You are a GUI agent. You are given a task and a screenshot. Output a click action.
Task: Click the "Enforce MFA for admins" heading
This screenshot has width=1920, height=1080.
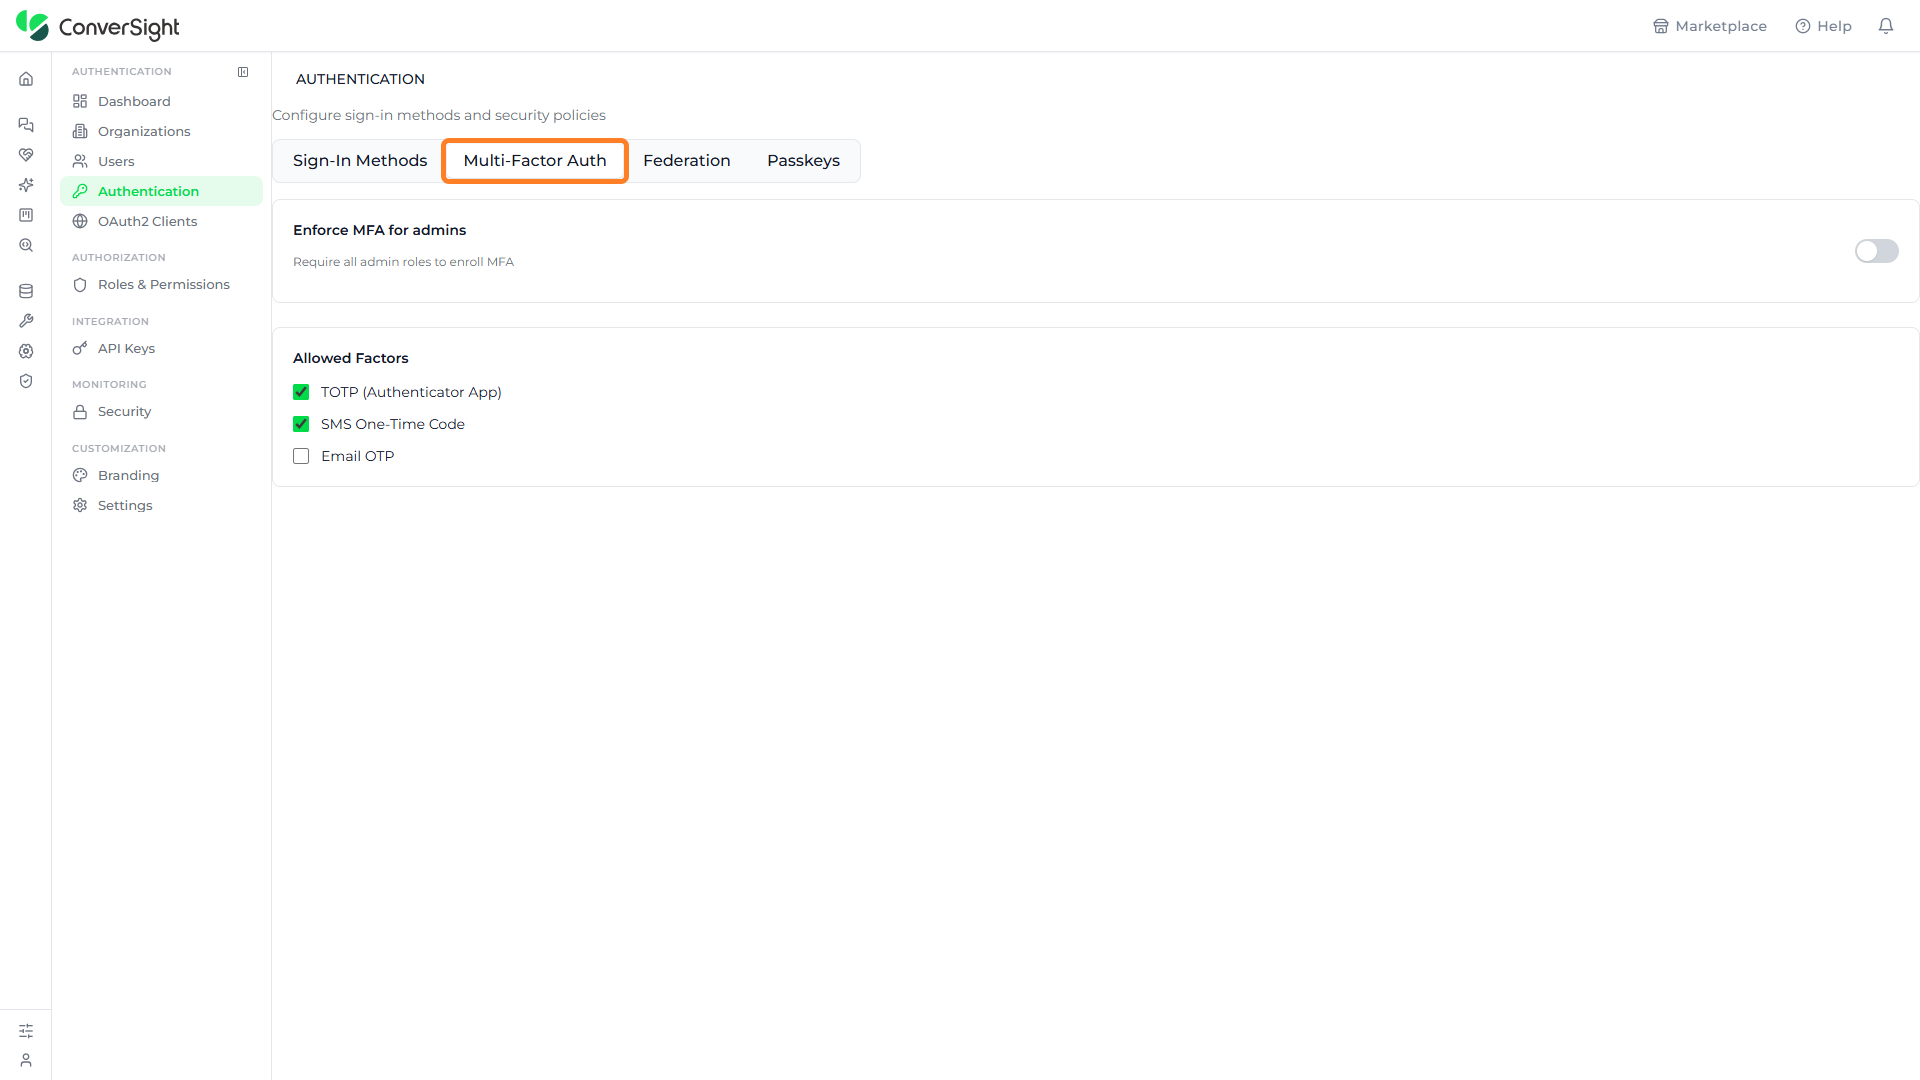[x=379, y=230]
